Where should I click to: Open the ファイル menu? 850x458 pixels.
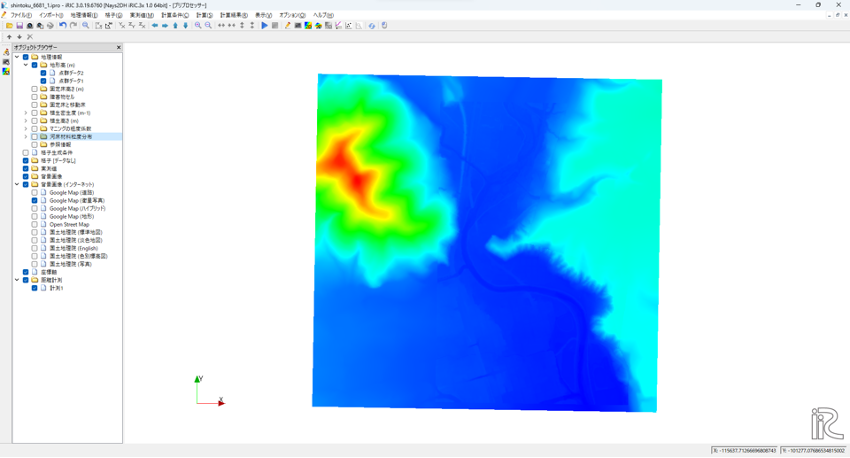tap(21, 15)
